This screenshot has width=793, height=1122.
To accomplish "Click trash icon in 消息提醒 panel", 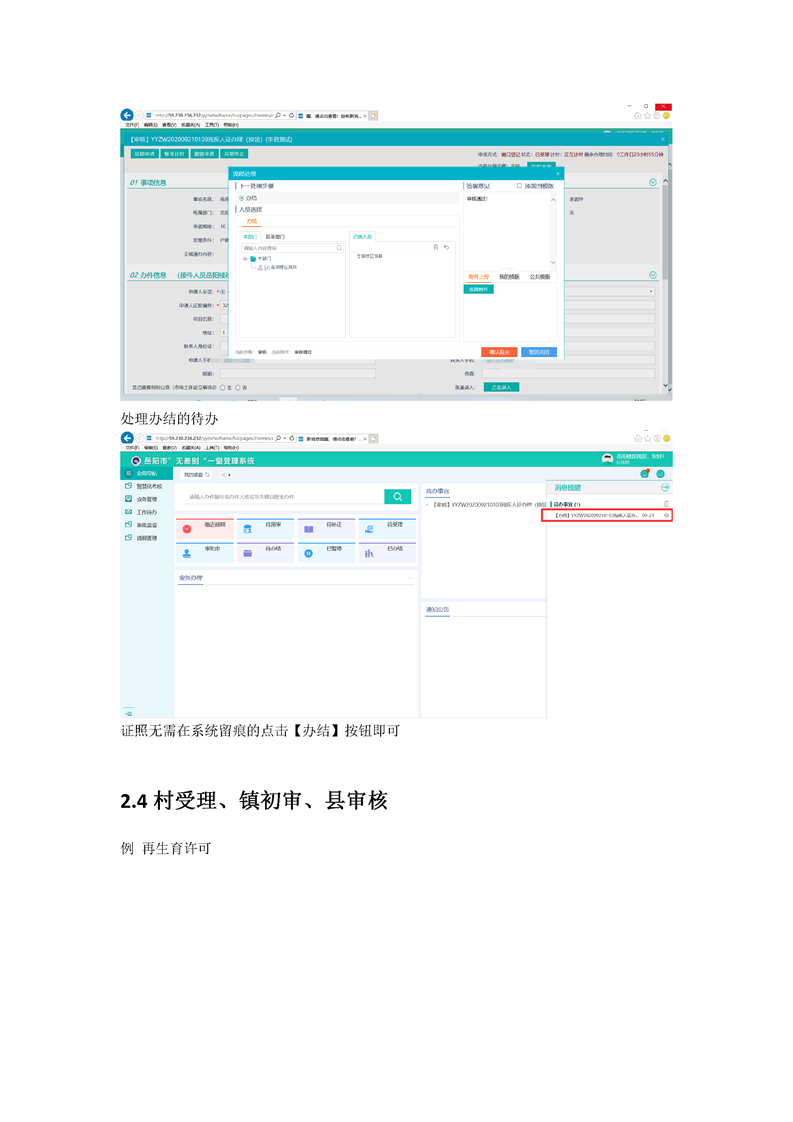I will tap(666, 504).
